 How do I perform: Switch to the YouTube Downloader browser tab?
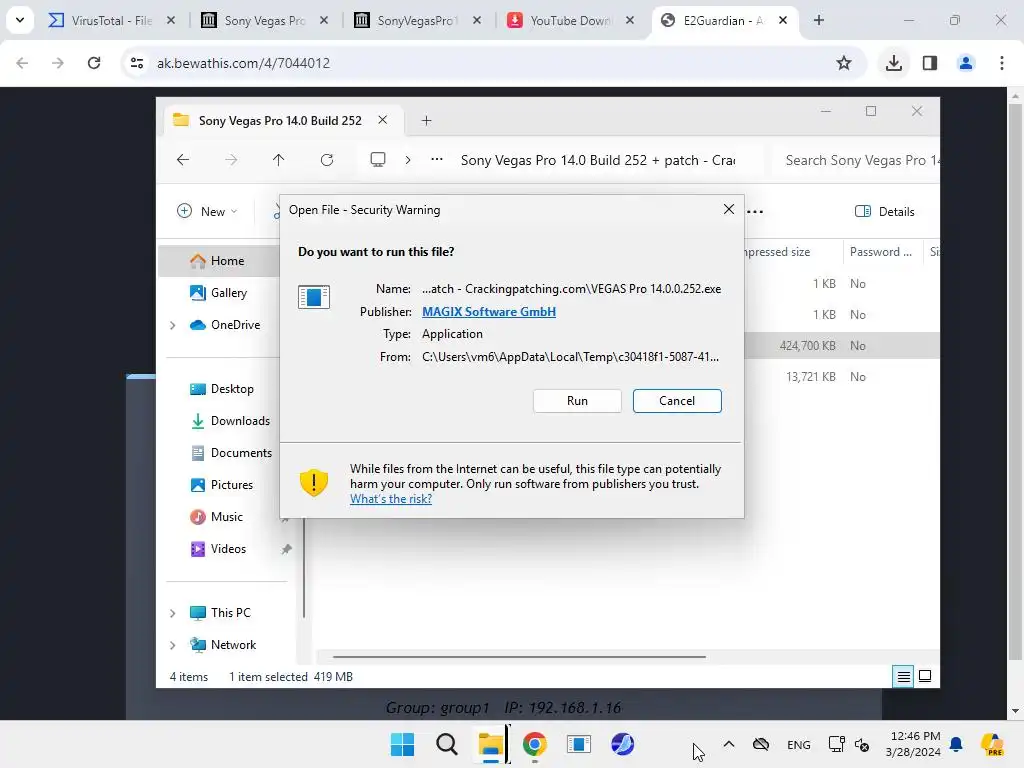pyautogui.click(x=569, y=20)
